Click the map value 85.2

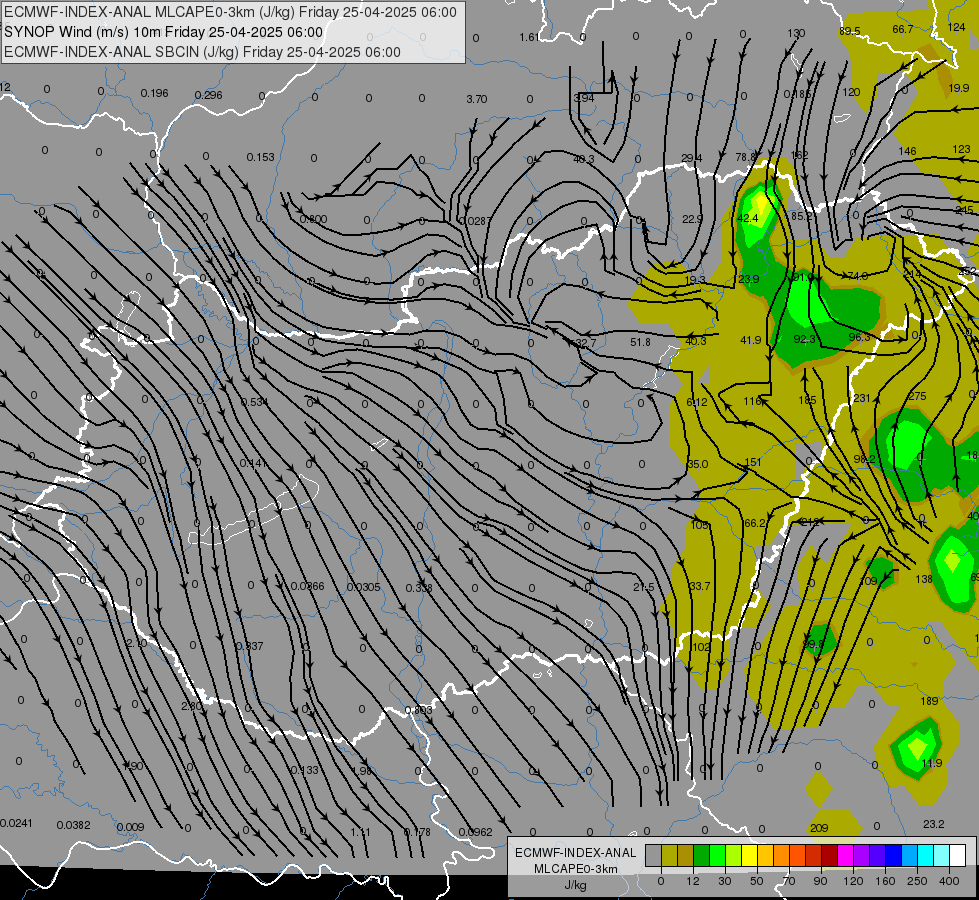pyautogui.click(x=802, y=216)
